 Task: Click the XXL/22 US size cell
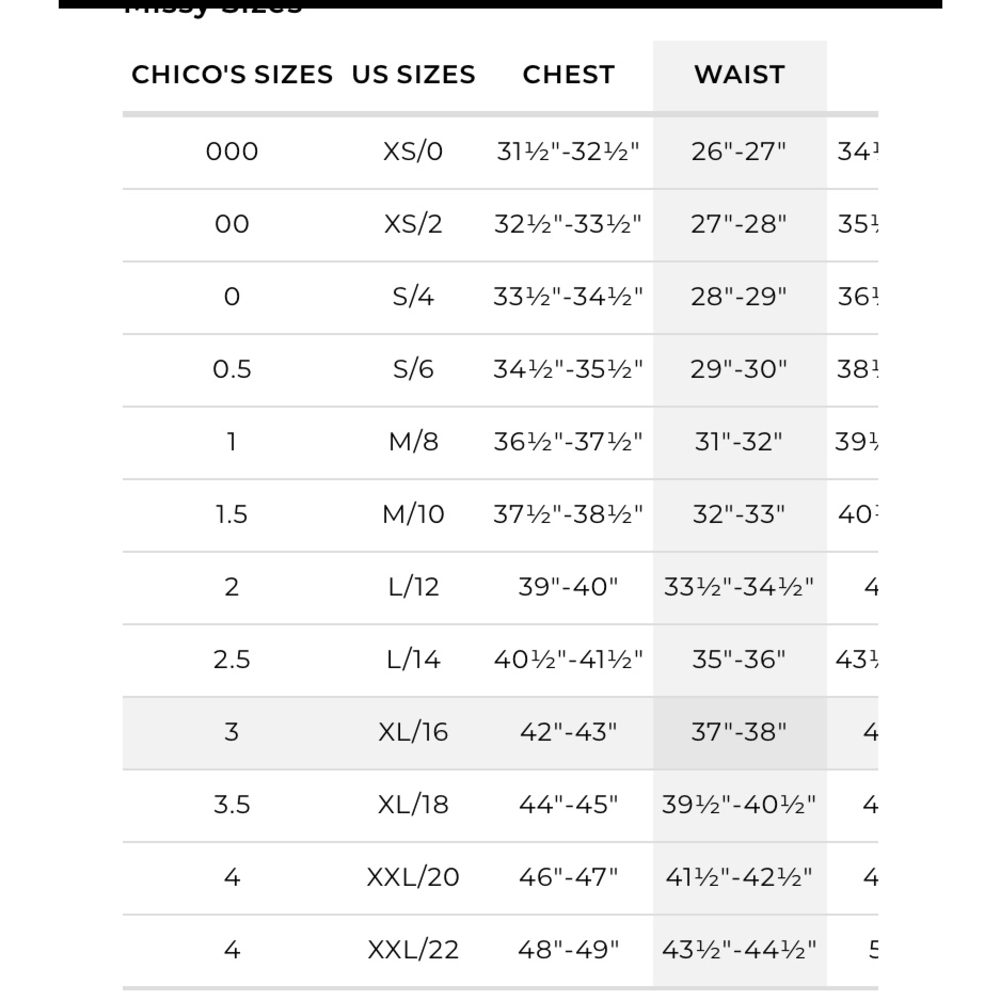[413, 950]
